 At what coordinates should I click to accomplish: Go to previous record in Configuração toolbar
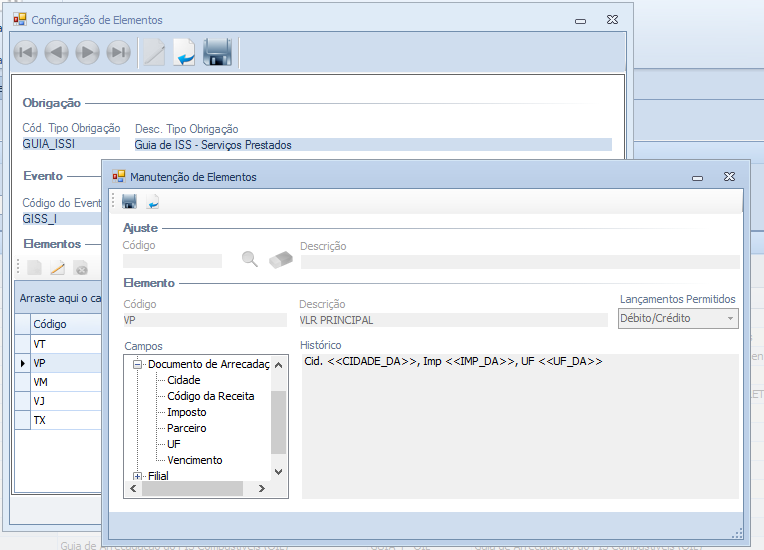click(x=57, y=52)
